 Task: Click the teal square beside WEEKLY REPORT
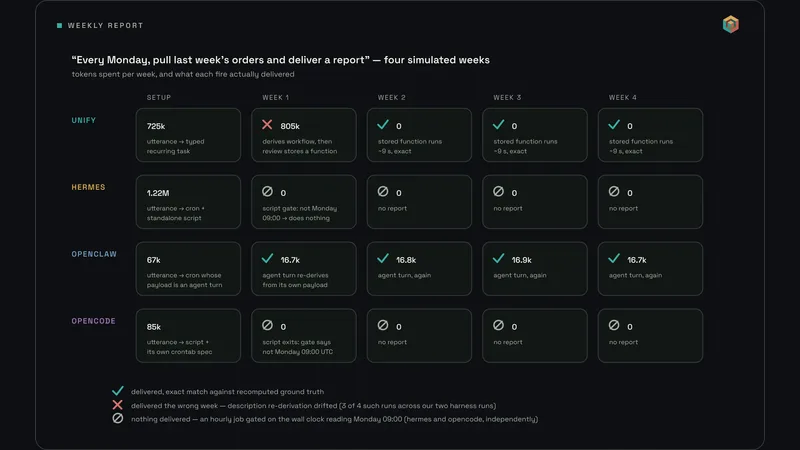pos(59,26)
